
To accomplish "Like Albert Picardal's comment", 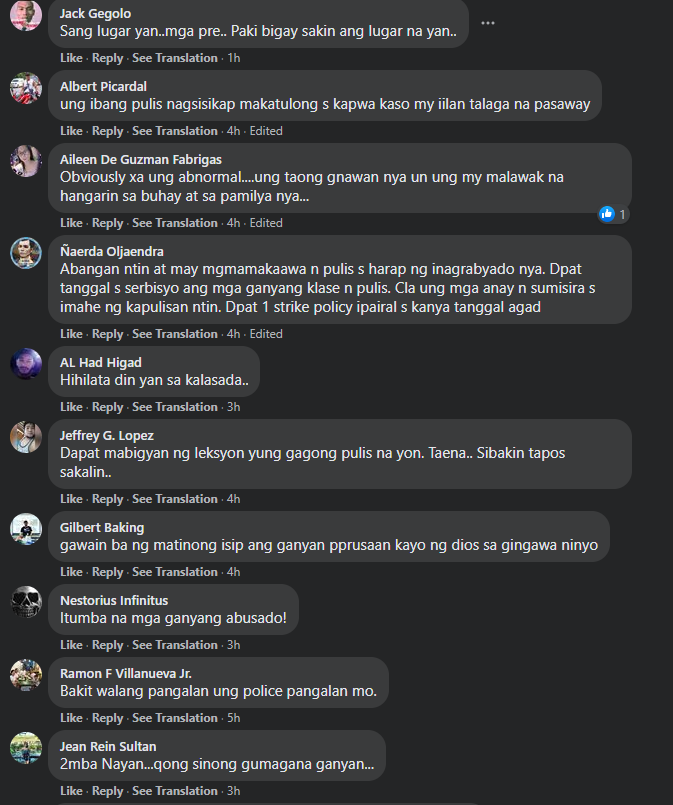I will point(71,131).
